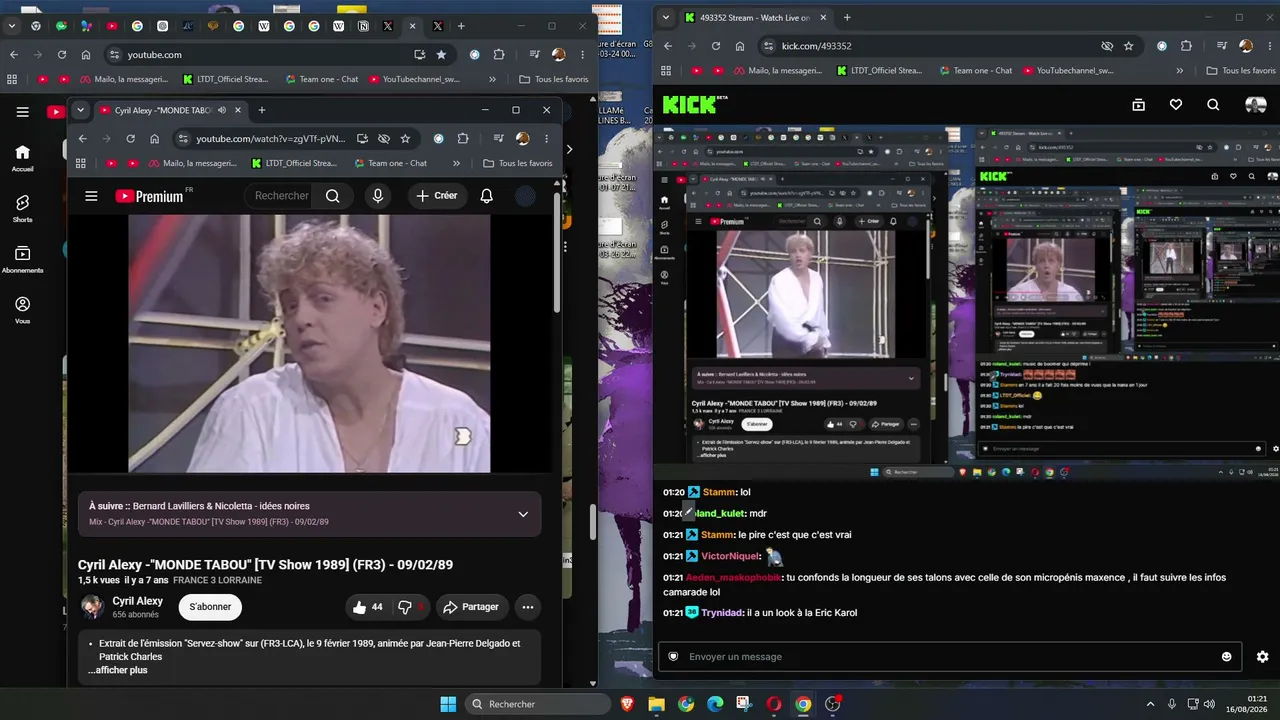Open Trynidad's username in Kick chat

coord(722,613)
